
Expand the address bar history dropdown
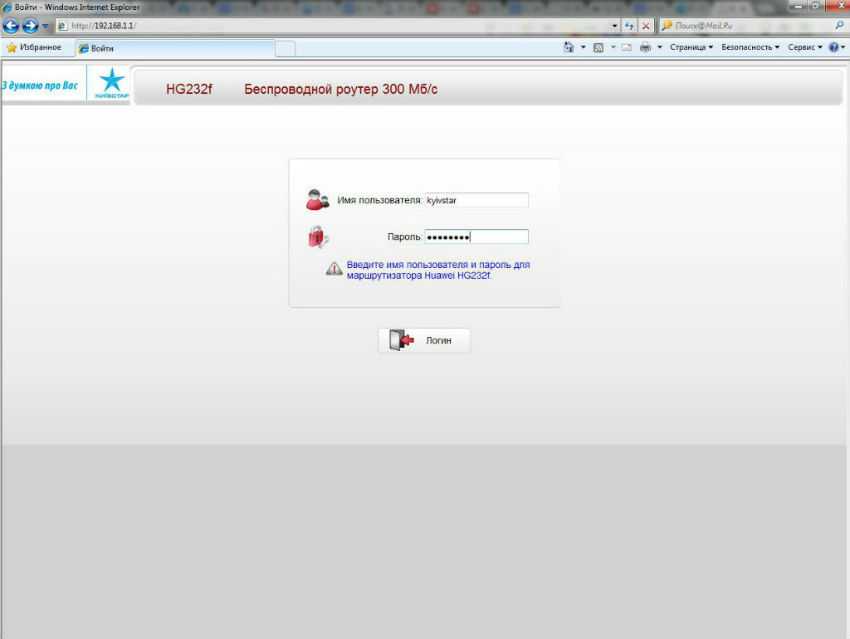[615, 25]
